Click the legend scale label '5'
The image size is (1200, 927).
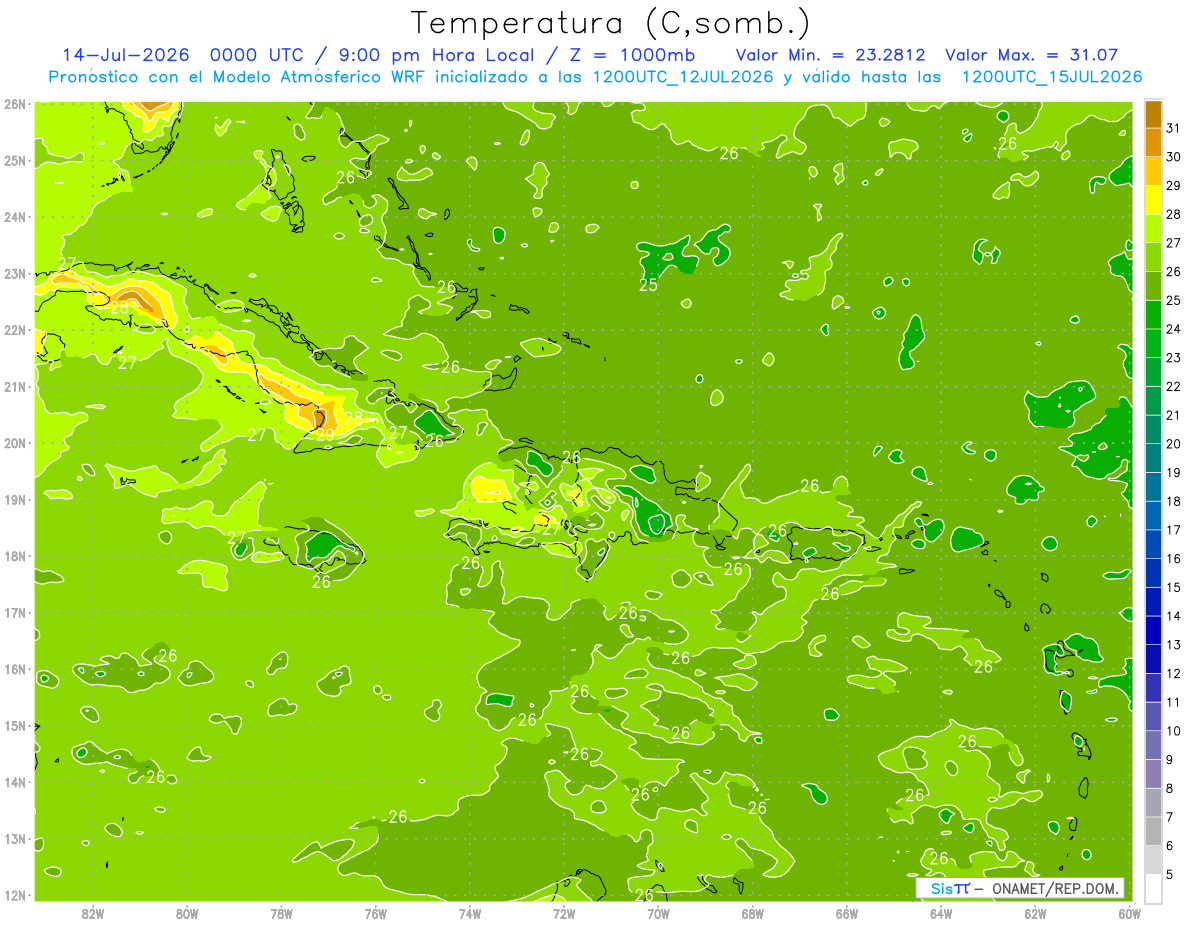point(1170,875)
